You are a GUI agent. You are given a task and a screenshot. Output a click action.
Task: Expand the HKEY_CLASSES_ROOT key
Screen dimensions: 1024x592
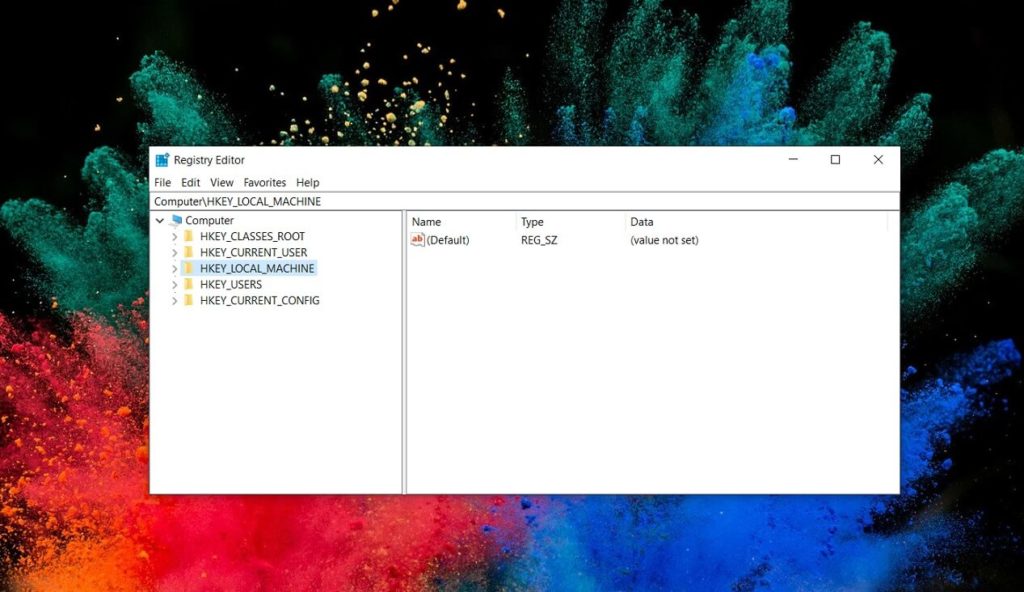click(174, 237)
